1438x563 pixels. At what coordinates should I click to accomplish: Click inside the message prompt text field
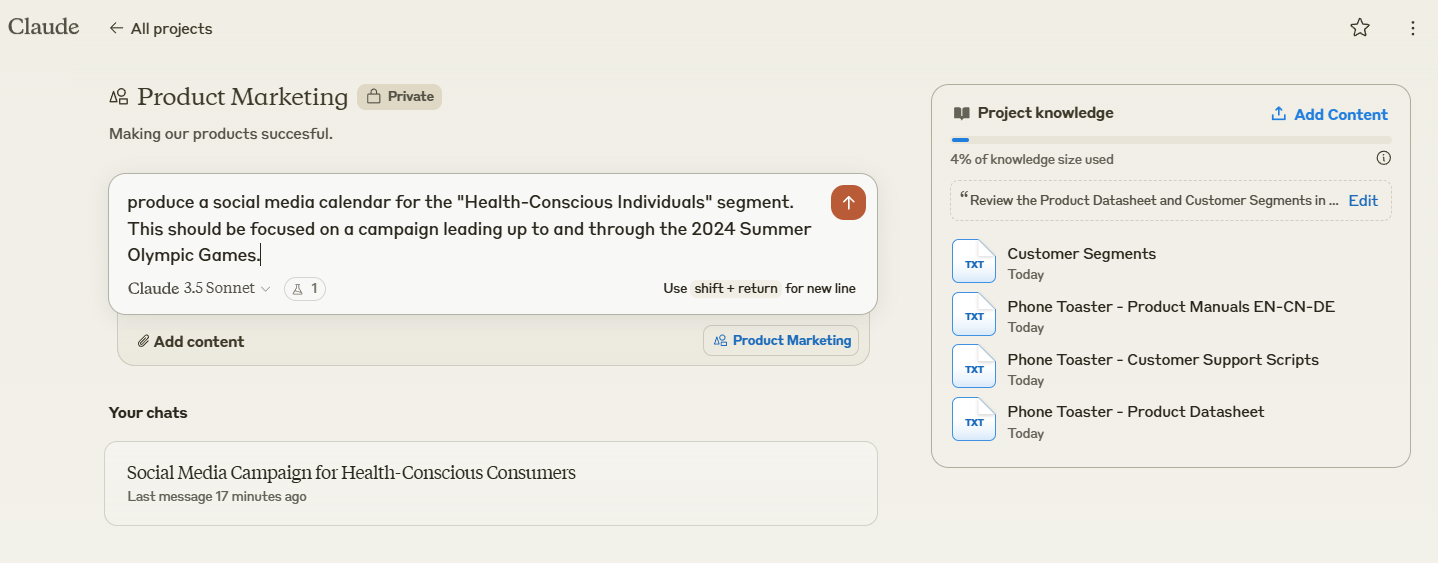click(470, 228)
